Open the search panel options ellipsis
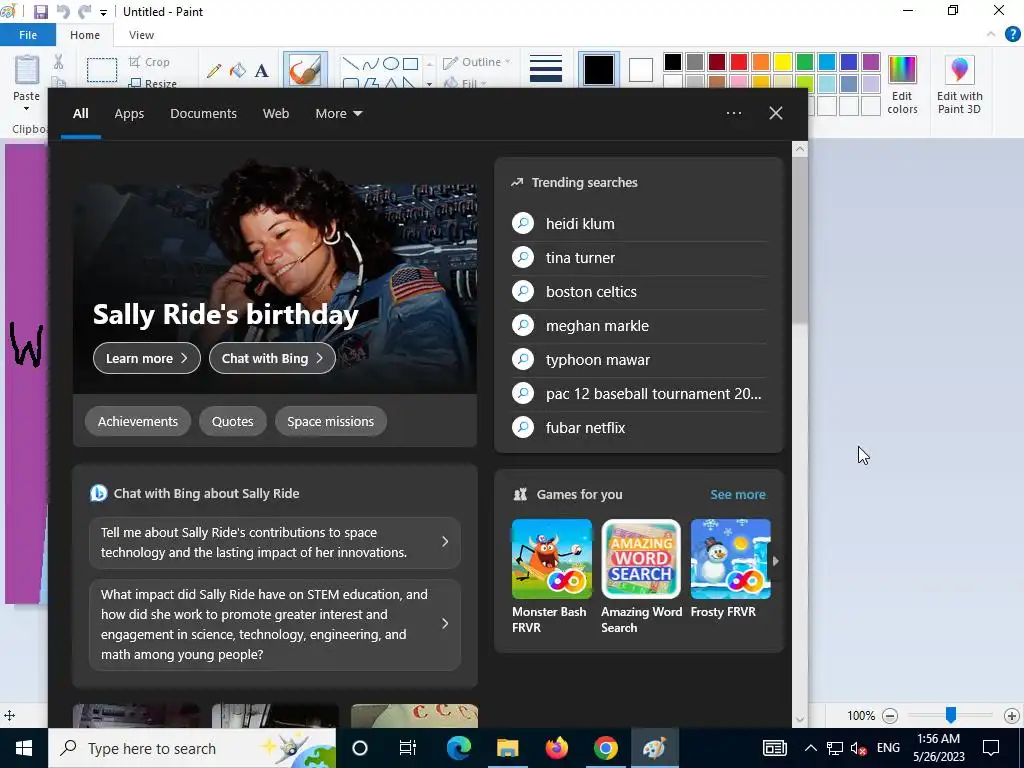 pos(733,114)
